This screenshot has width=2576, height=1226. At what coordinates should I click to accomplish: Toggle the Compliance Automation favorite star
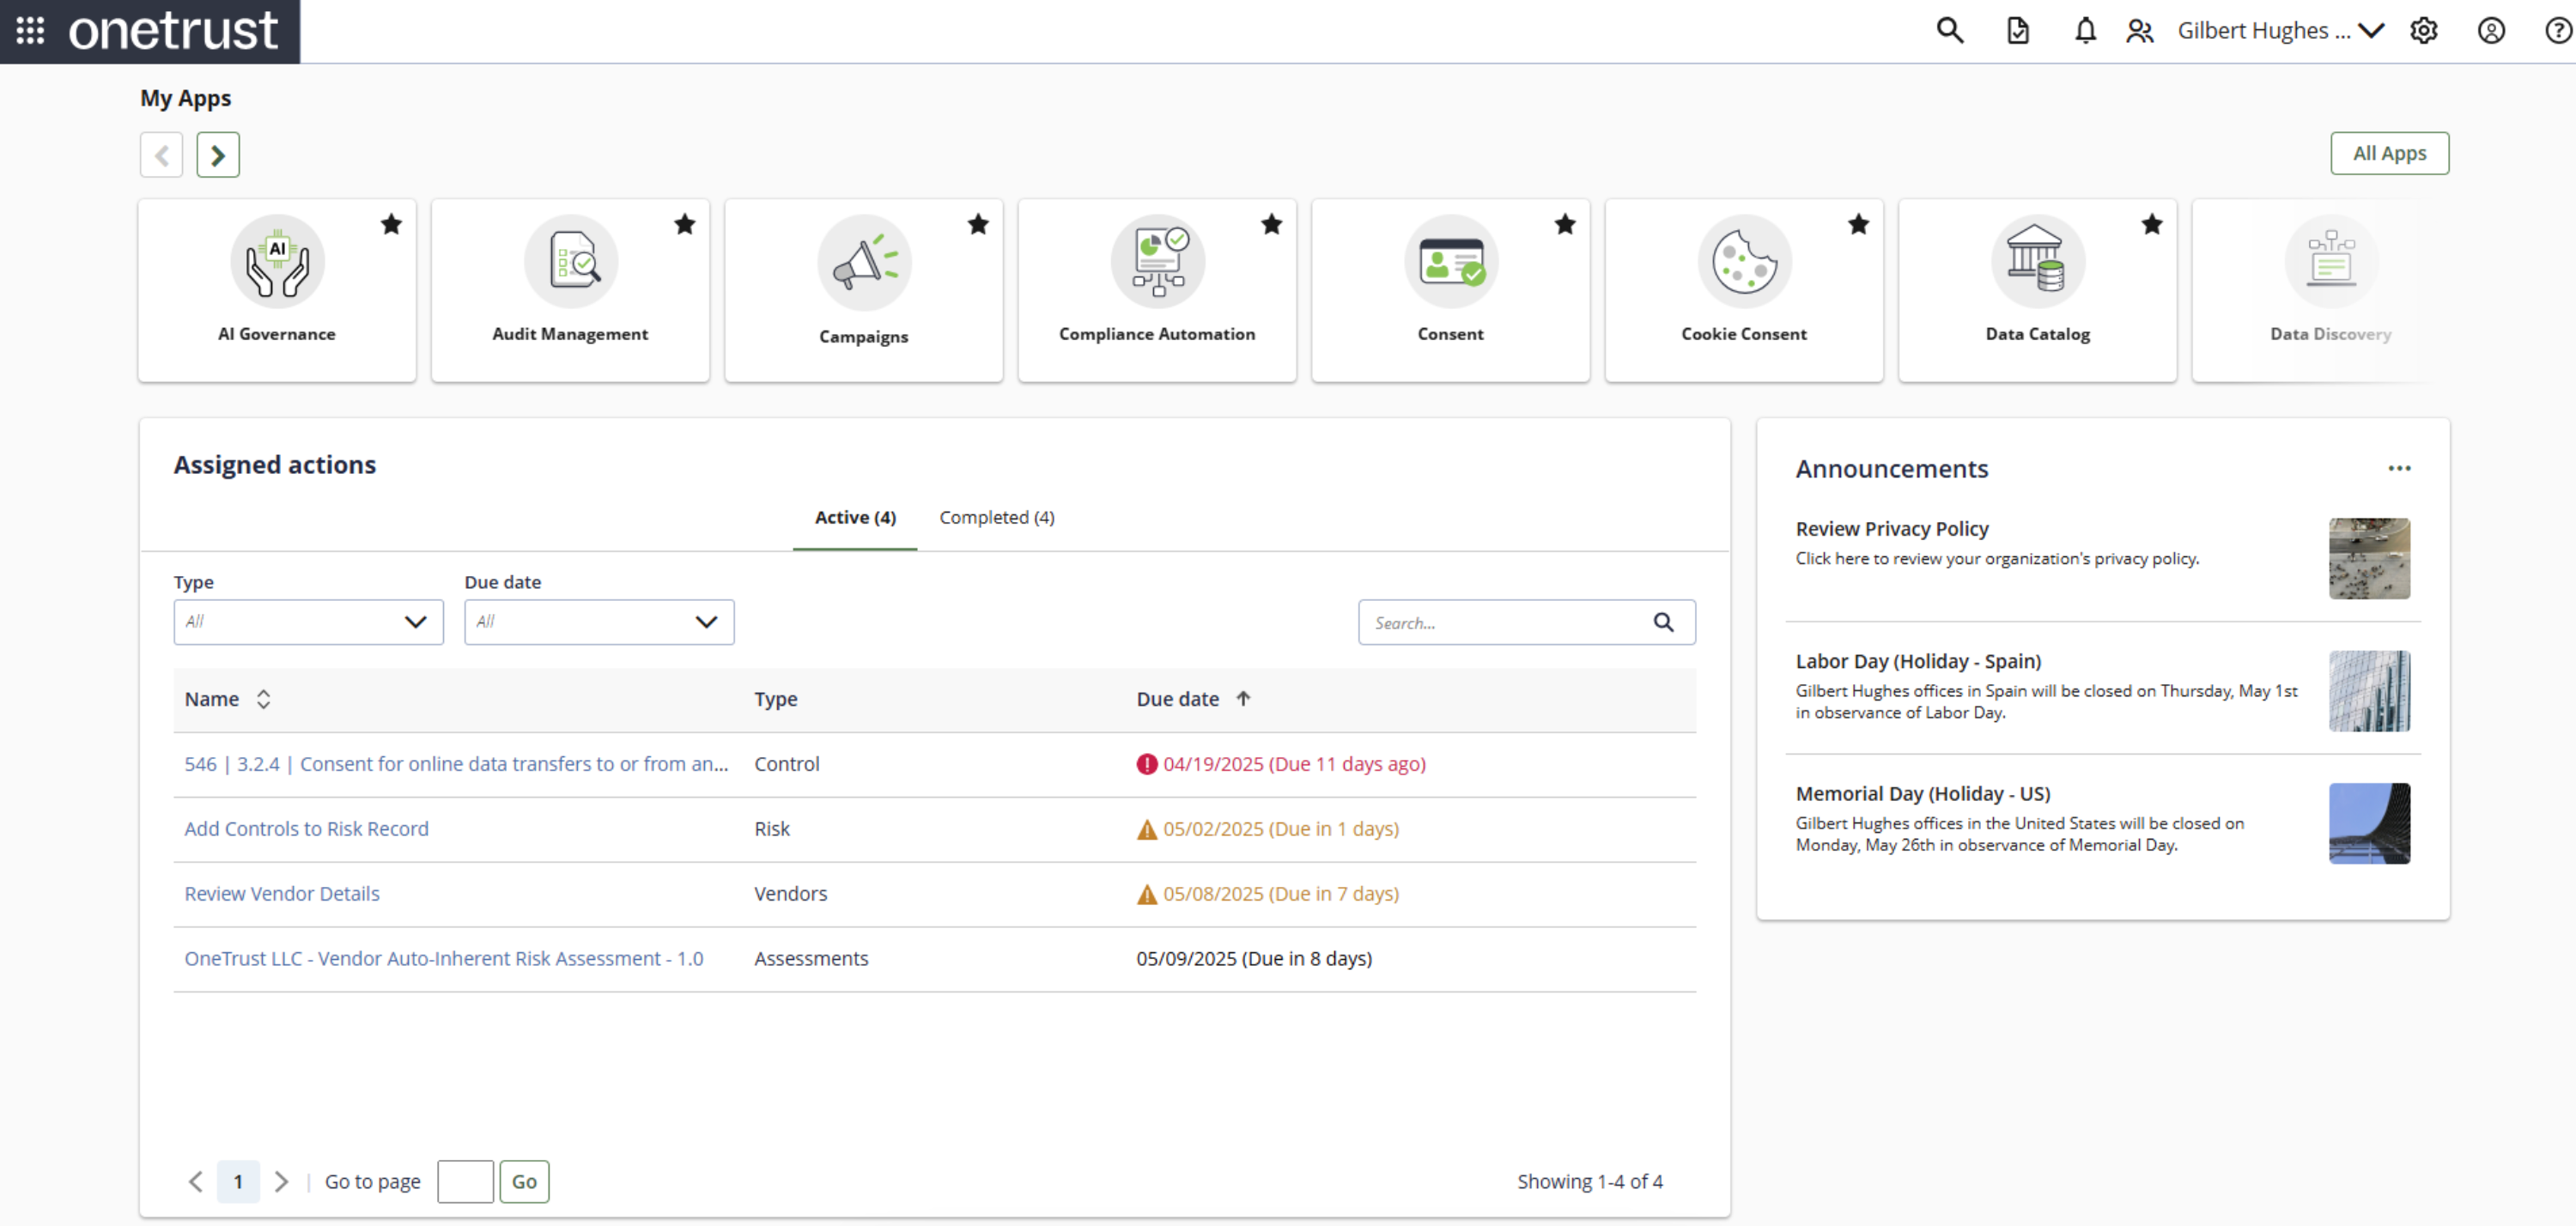point(1271,224)
